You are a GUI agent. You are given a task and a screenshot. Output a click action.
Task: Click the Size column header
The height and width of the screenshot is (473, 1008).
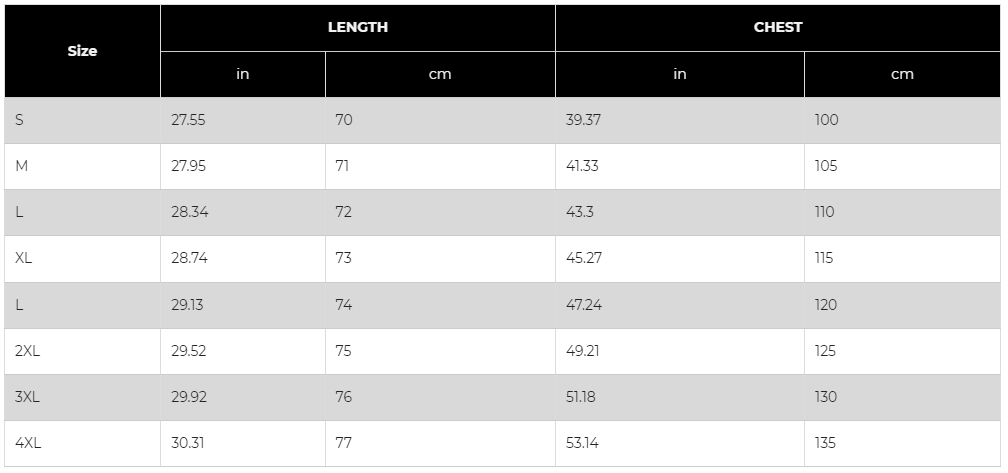point(82,51)
